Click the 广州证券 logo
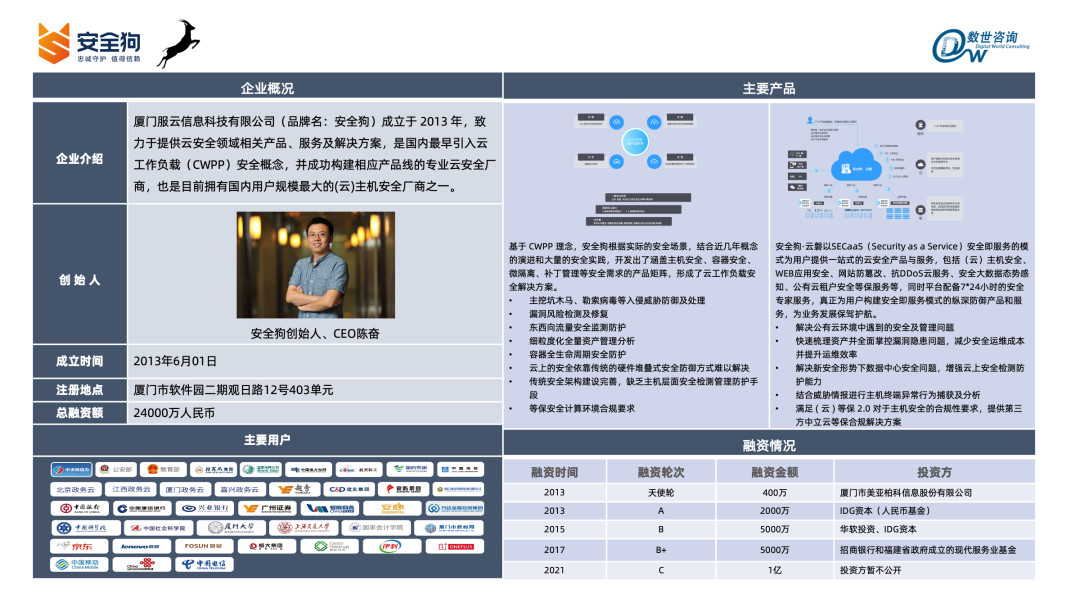Screen dimensions: 1080x608 (x=267, y=508)
